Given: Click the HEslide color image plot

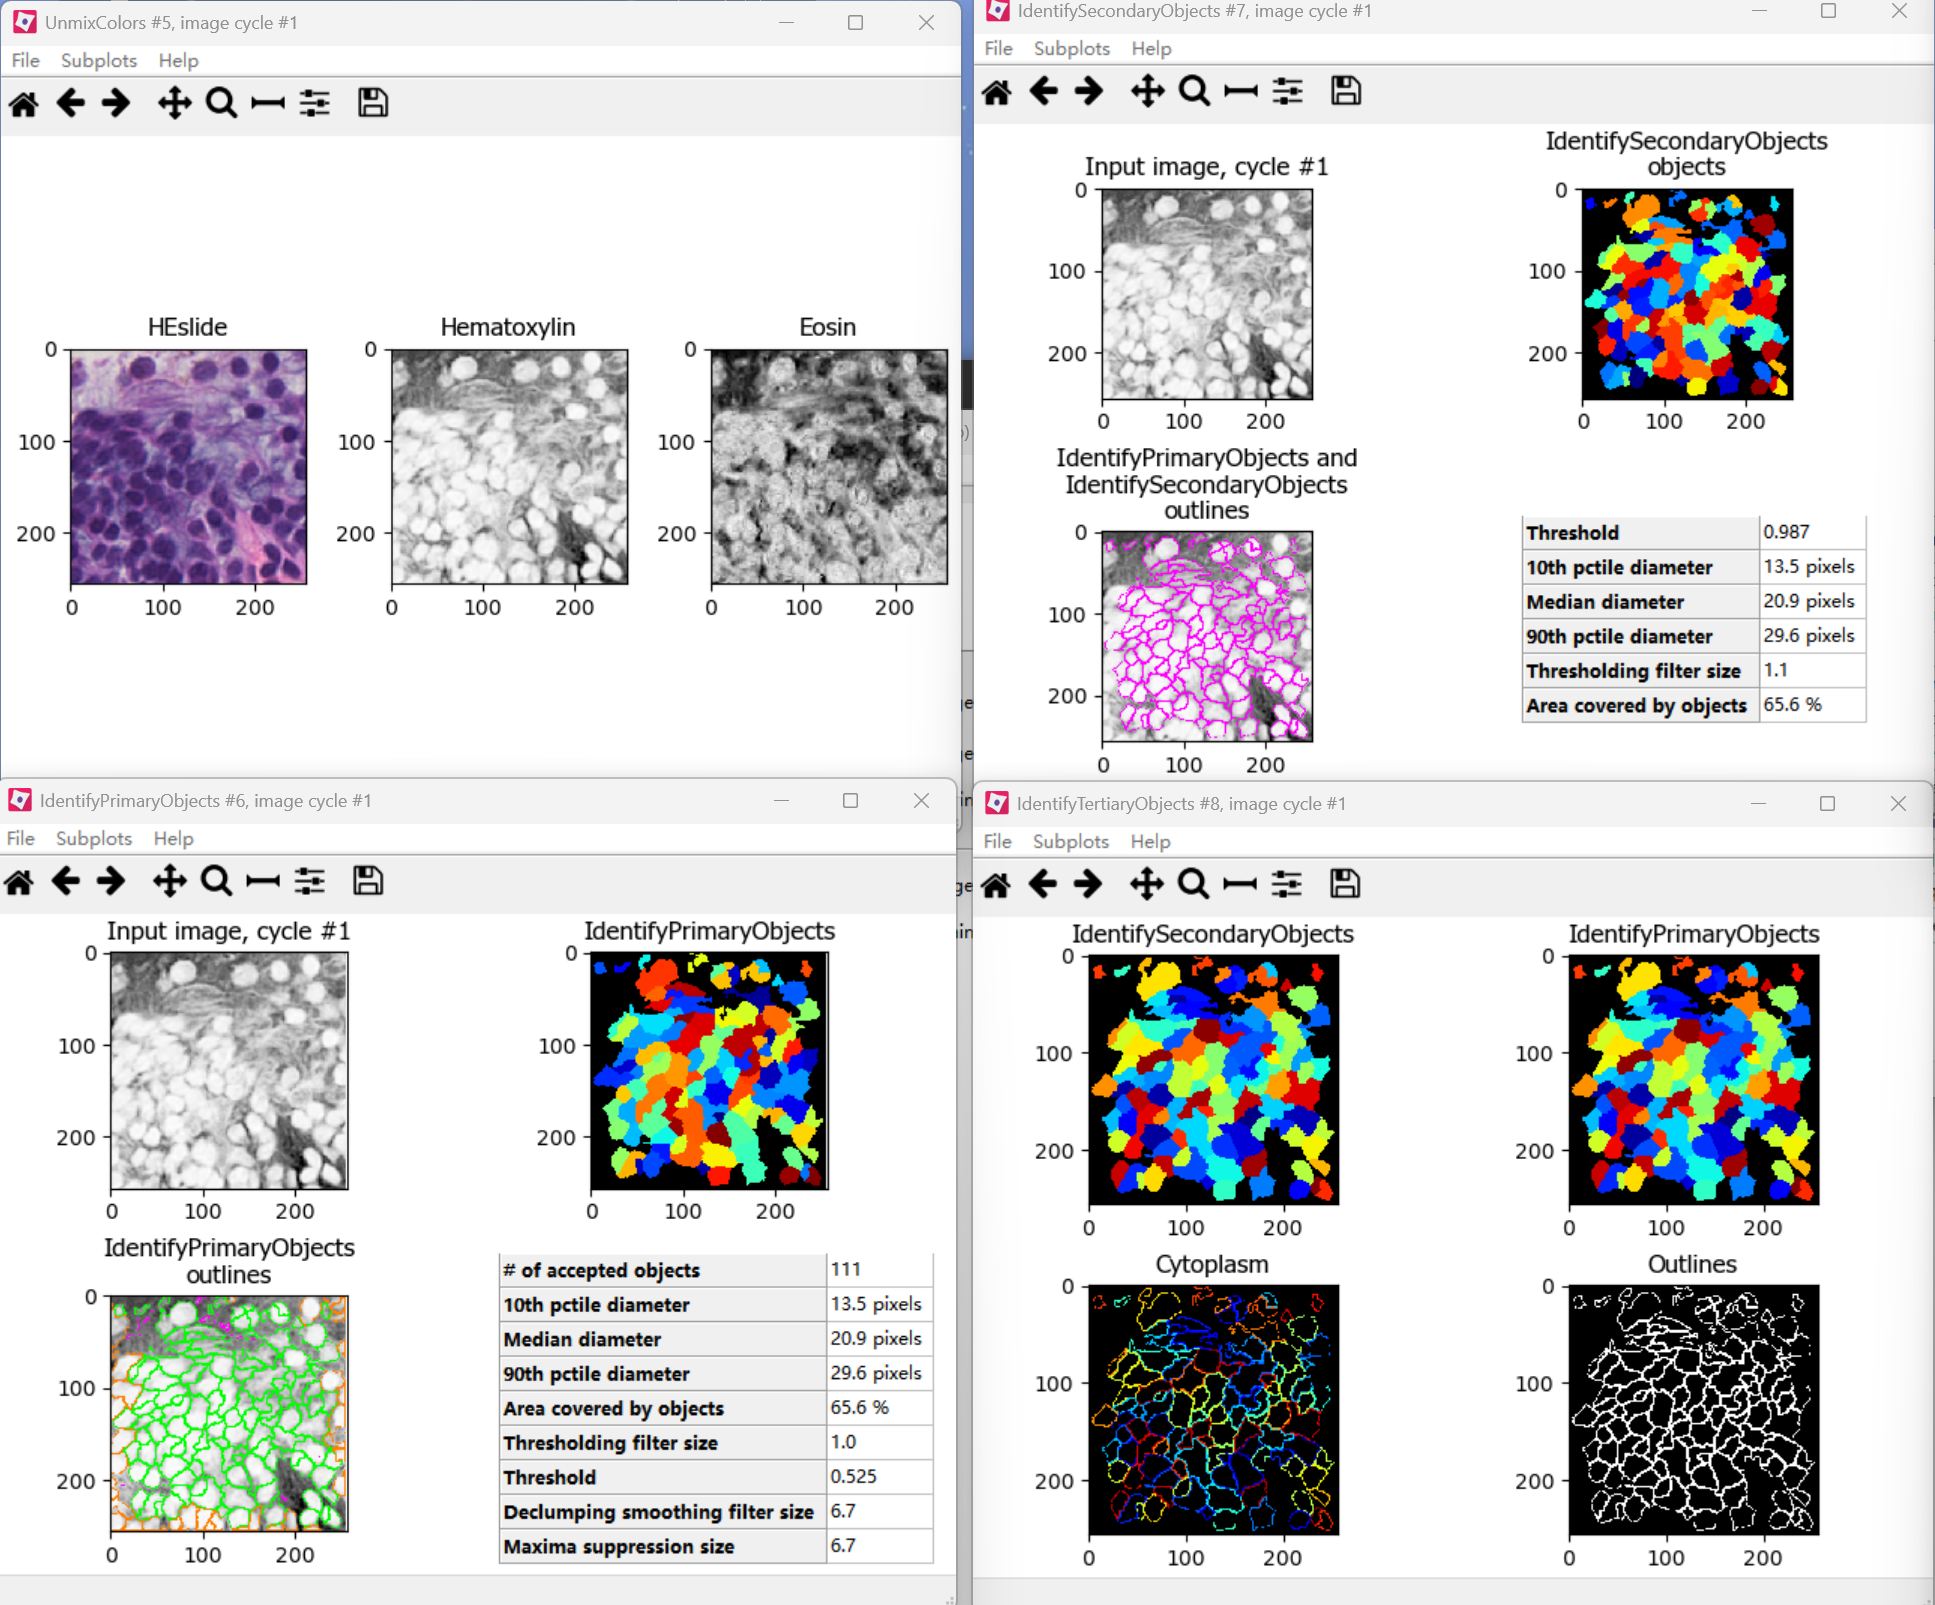Looking at the screenshot, I should click(188, 467).
